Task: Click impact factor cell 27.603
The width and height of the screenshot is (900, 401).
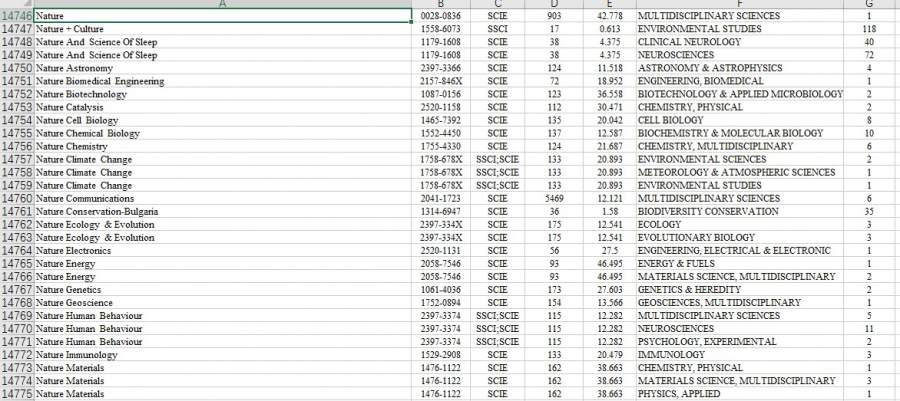Action: coord(610,290)
